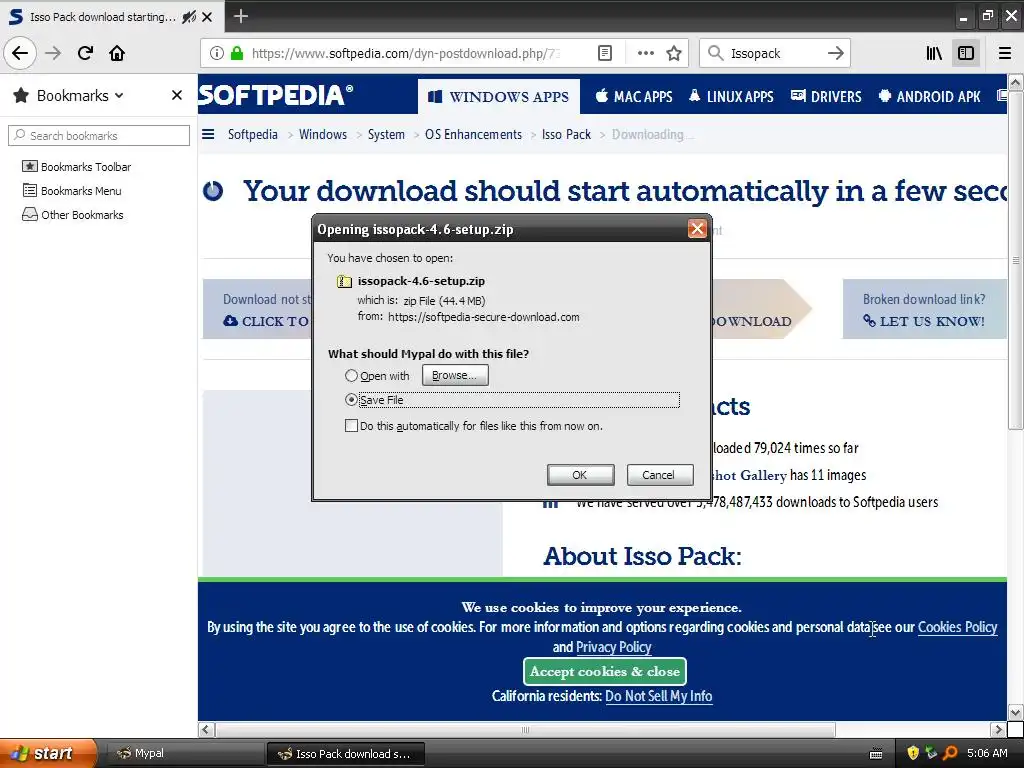The image size is (1024, 768).
Task: Close the Opening issopack dialog
Action: 697,229
